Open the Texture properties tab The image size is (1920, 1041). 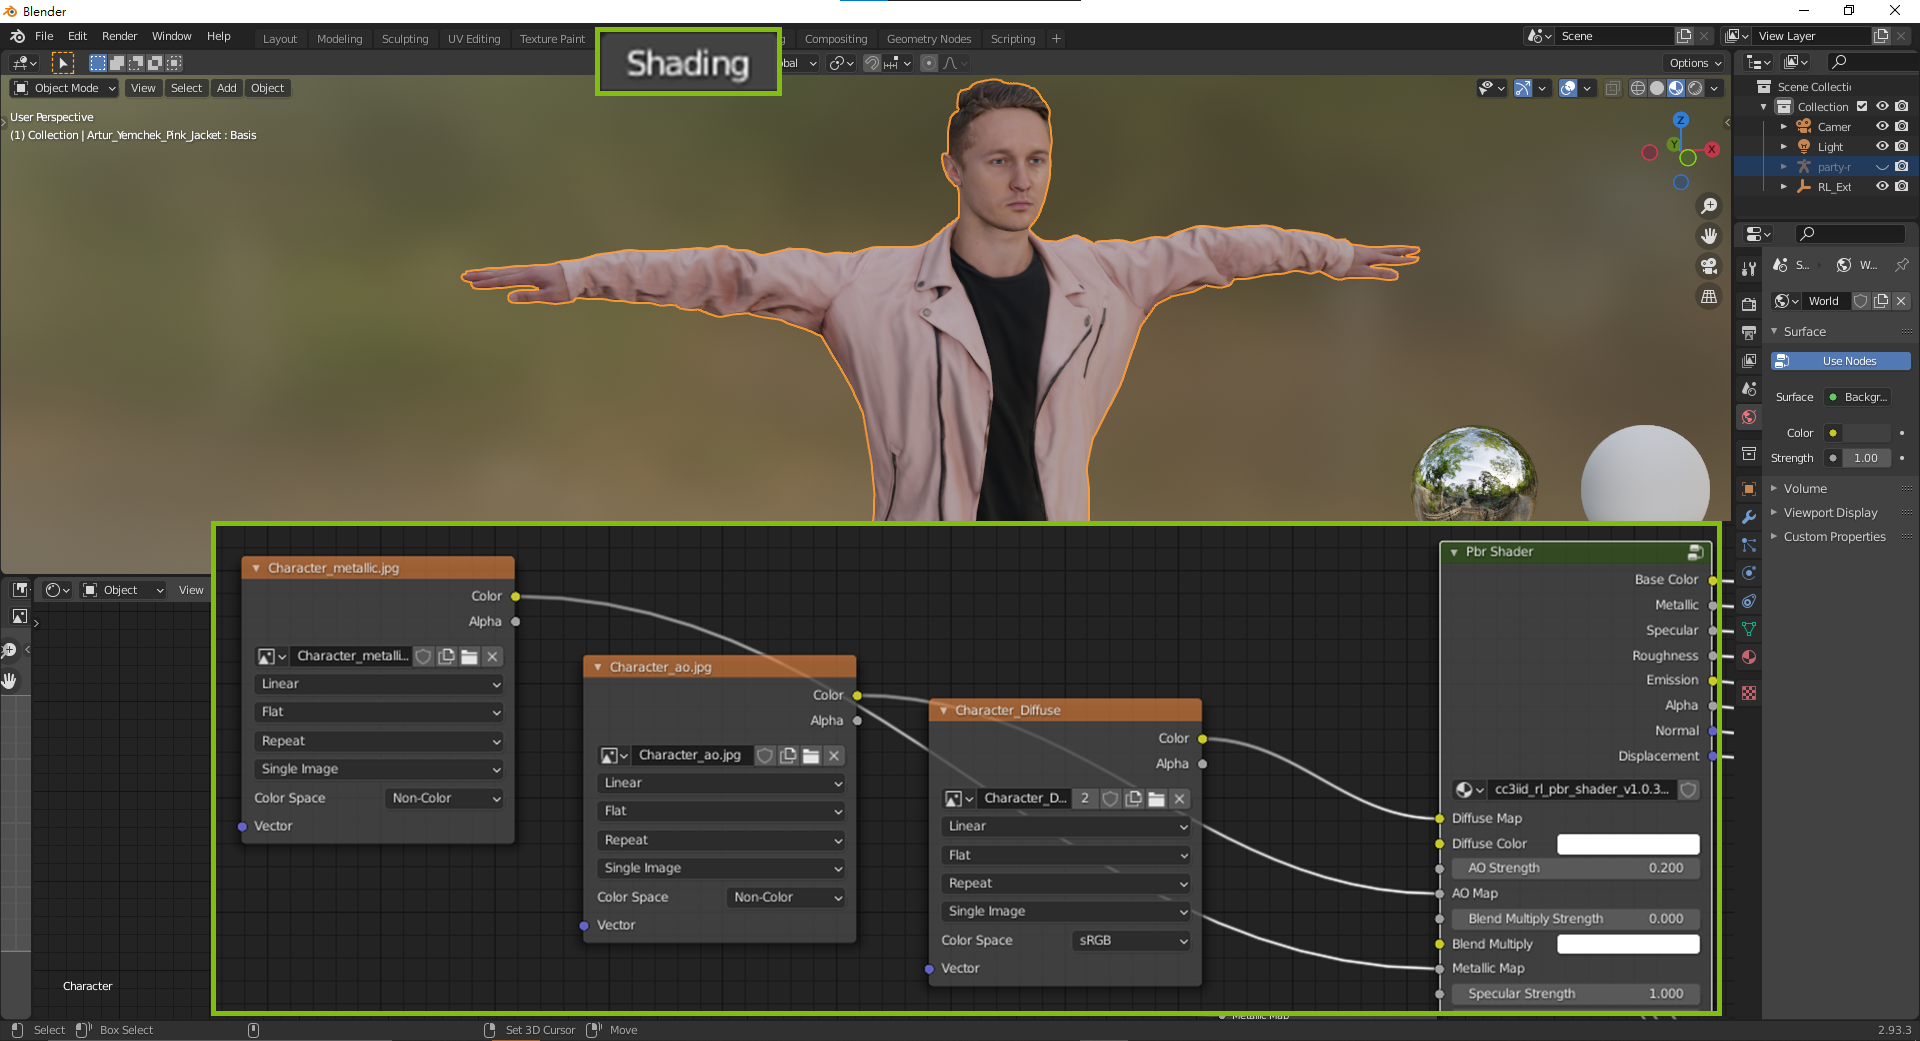click(1749, 692)
